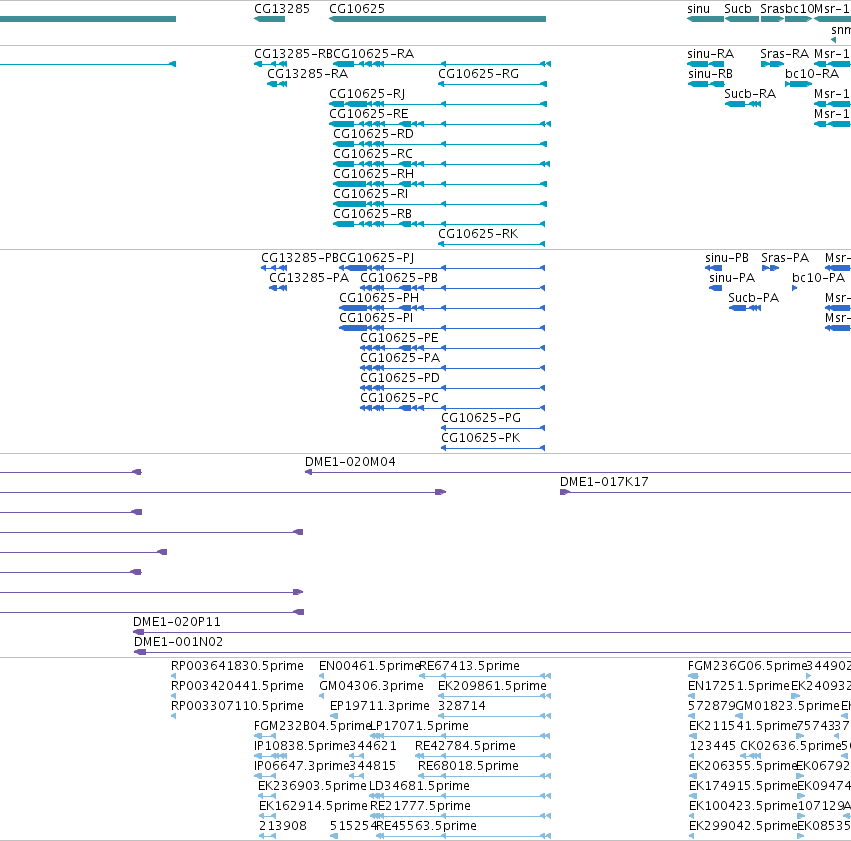Select protein CG13285-PA

point(309,278)
